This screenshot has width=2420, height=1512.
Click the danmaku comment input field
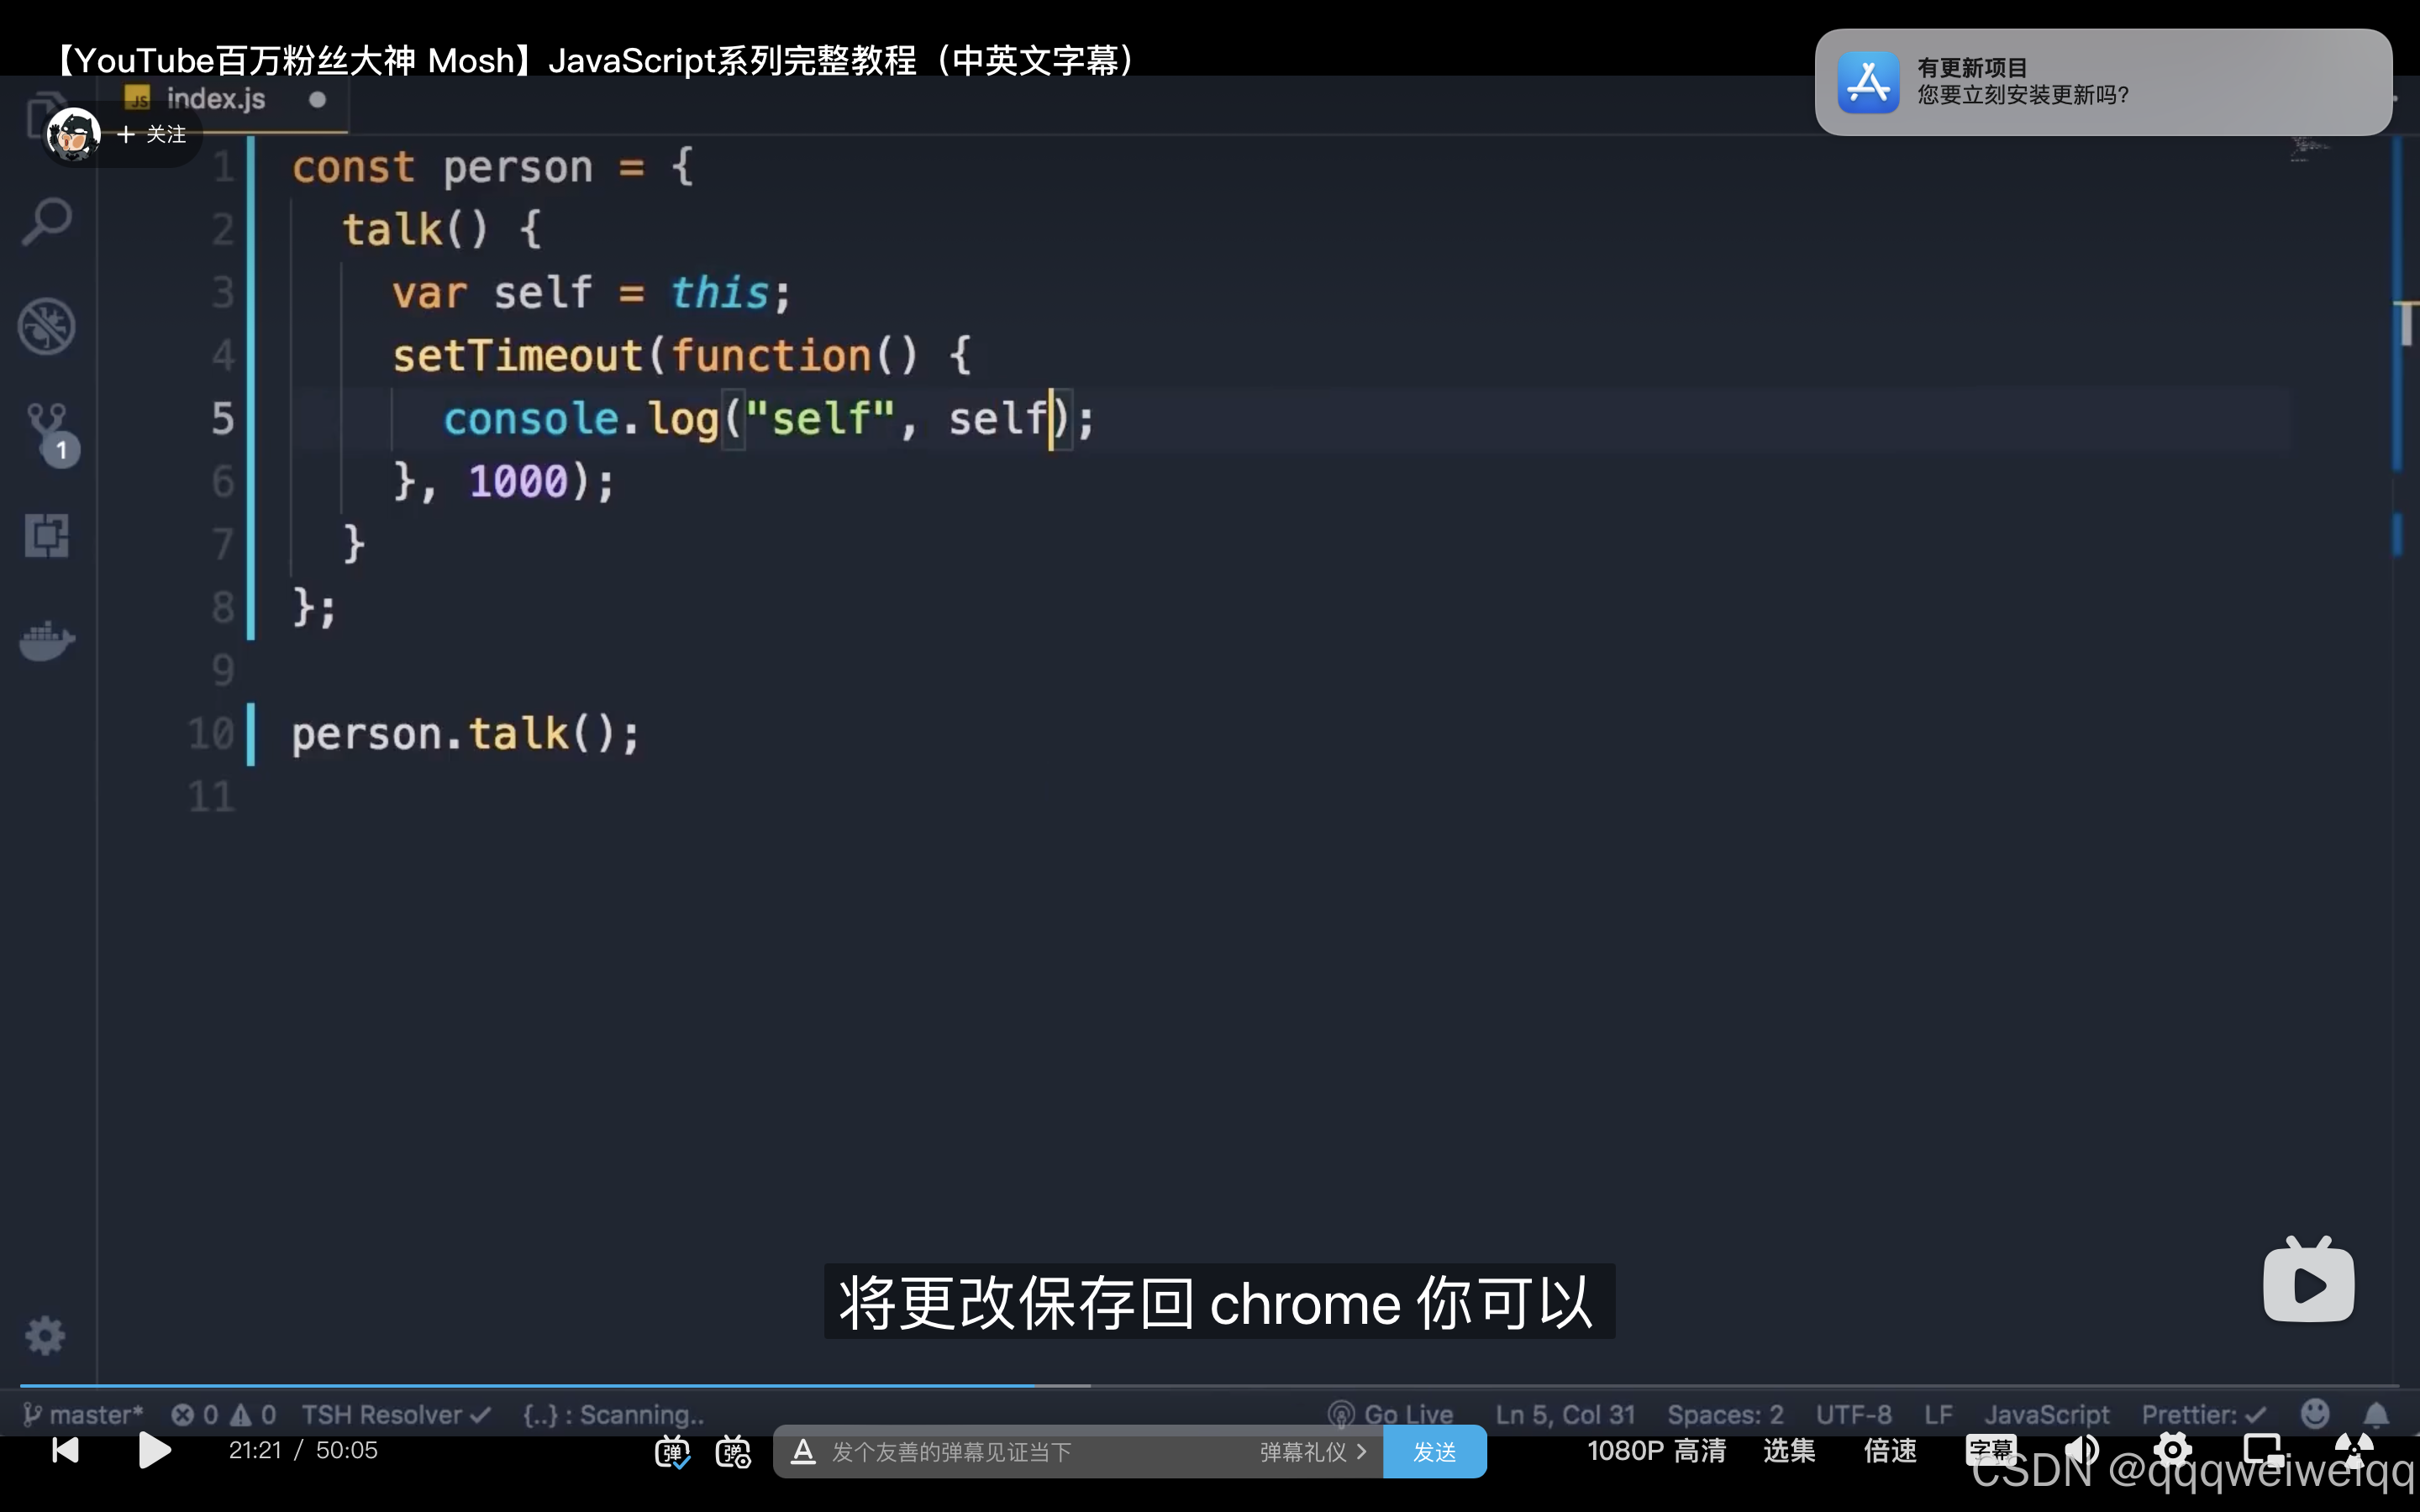pyautogui.click(x=1000, y=1452)
